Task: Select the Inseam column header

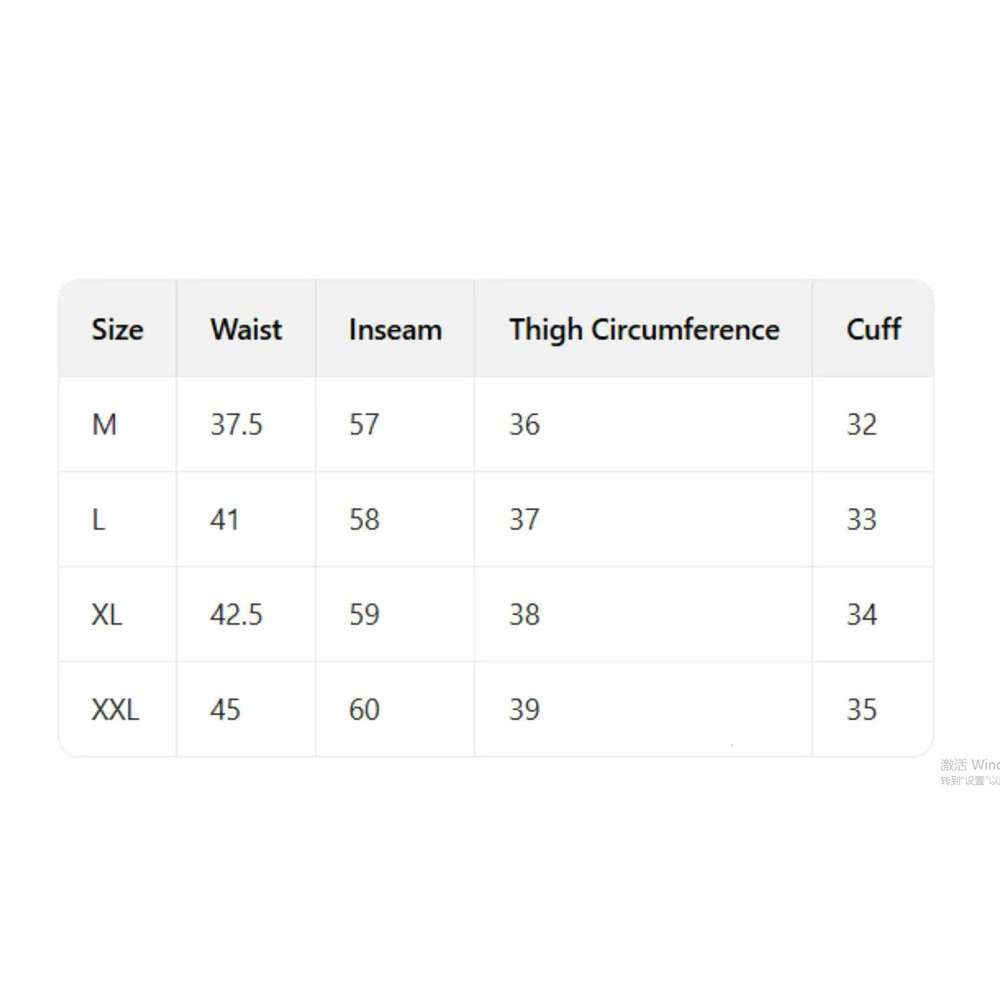Action: [395, 329]
